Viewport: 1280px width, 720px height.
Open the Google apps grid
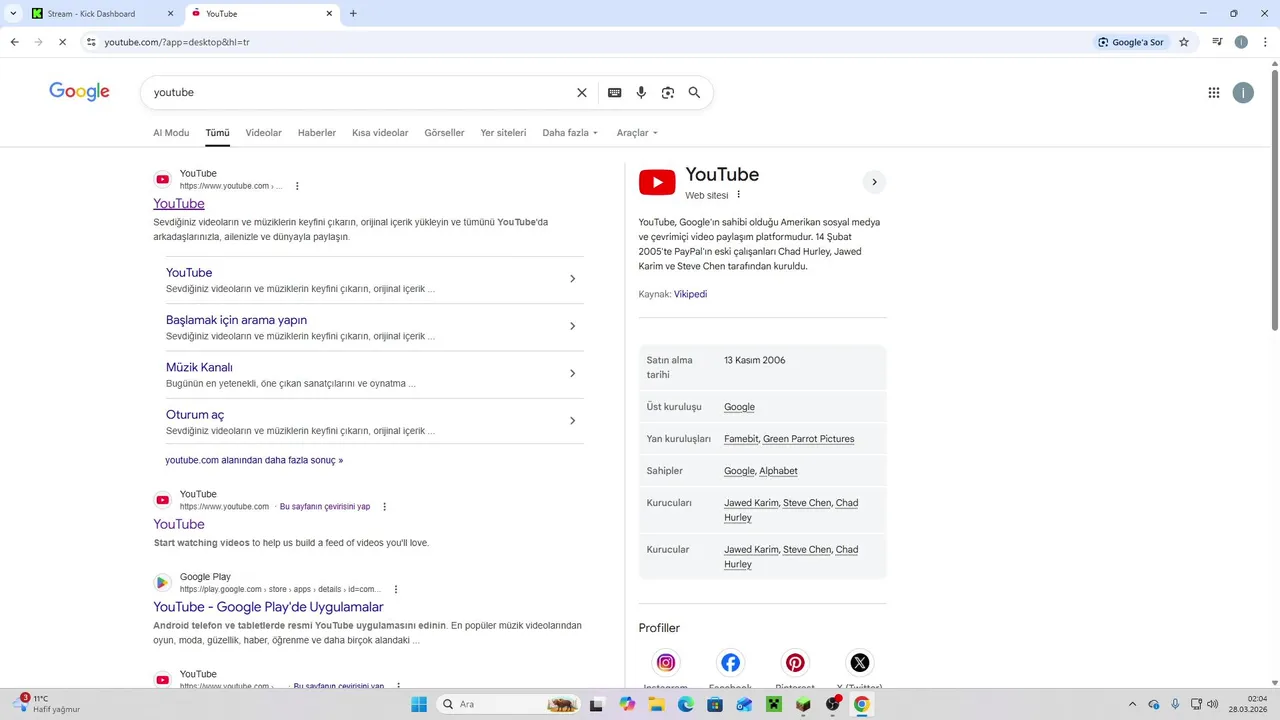[x=1214, y=92]
